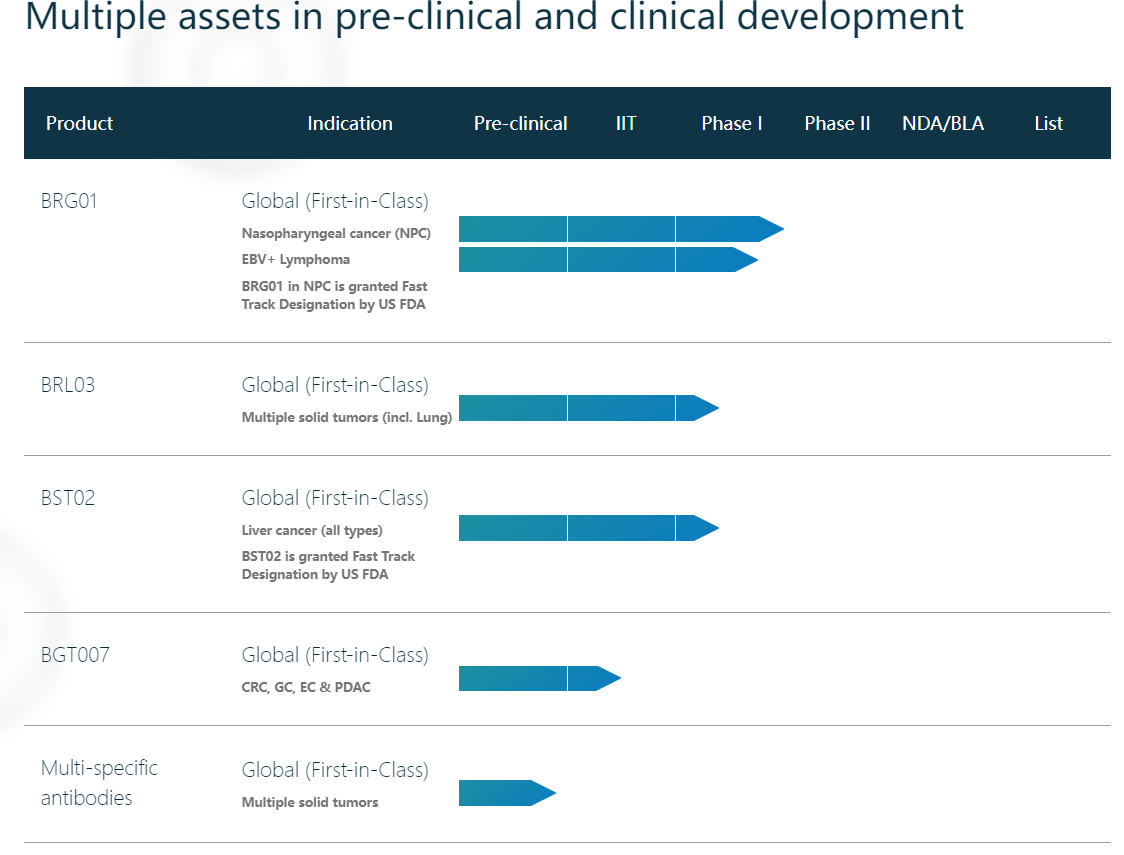Click Multi-specific antibodies product label
The image size is (1124, 855).
tap(99, 783)
